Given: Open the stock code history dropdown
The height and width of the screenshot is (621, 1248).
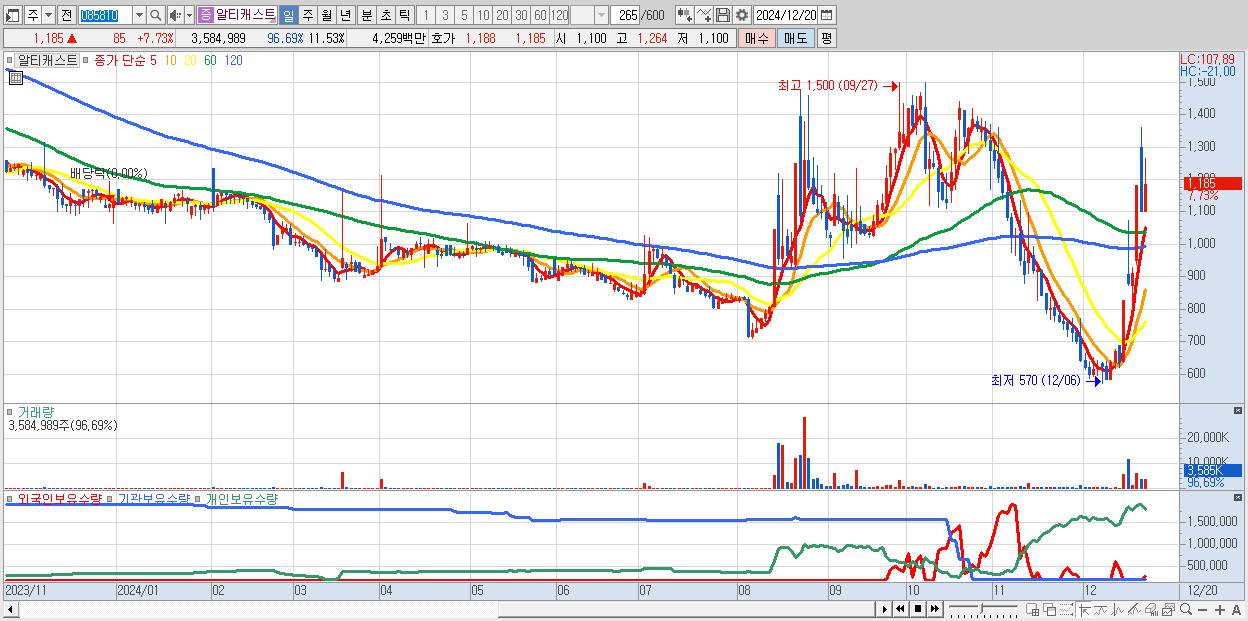Looking at the screenshot, I should [x=139, y=15].
